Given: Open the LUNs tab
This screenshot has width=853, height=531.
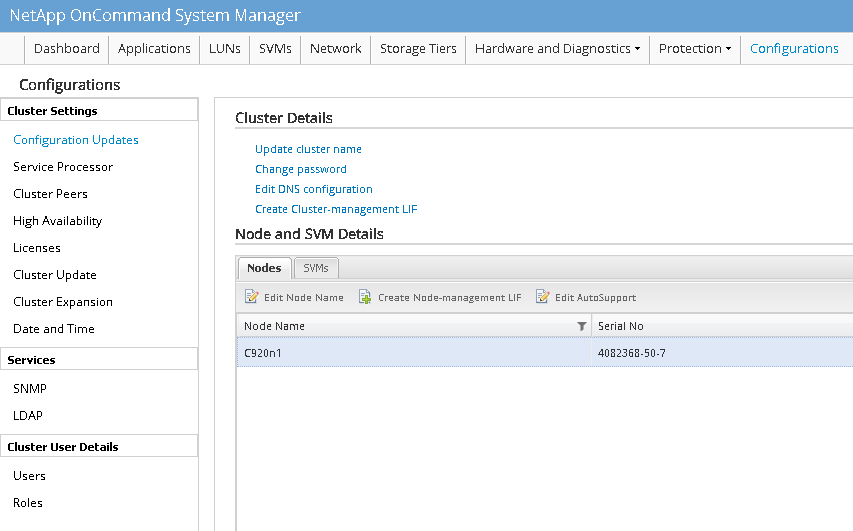Looking at the screenshot, I should [225, 48].
